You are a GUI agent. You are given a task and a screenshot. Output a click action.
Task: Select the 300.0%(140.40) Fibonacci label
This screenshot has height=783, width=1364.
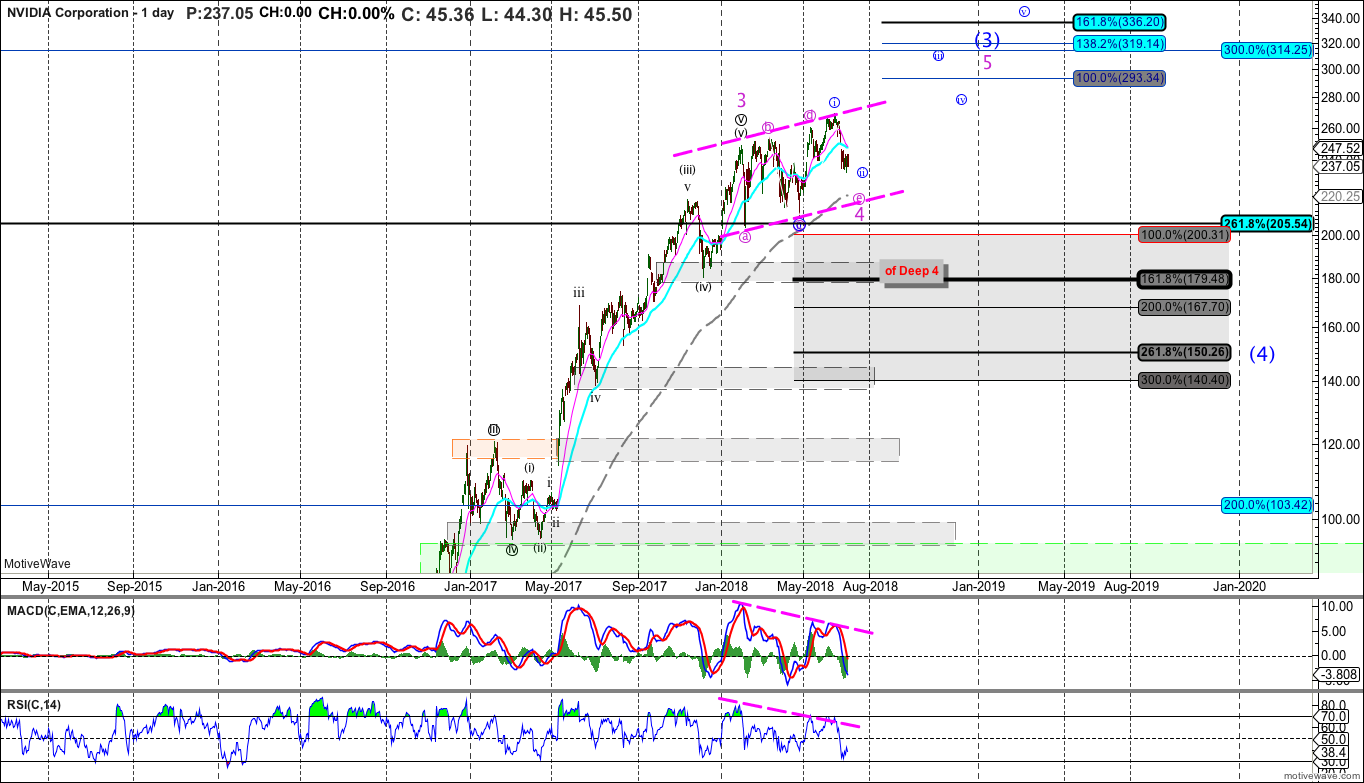[x=1184, y=380]
